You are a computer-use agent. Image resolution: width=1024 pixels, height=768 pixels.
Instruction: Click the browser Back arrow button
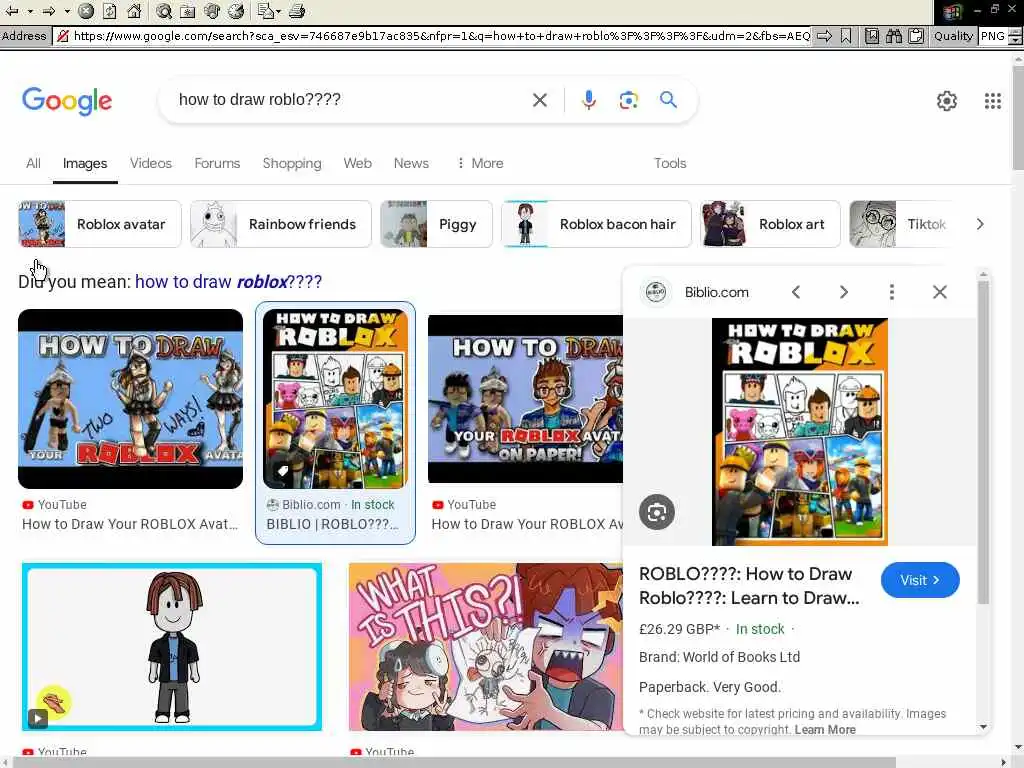tap(12, 11)
